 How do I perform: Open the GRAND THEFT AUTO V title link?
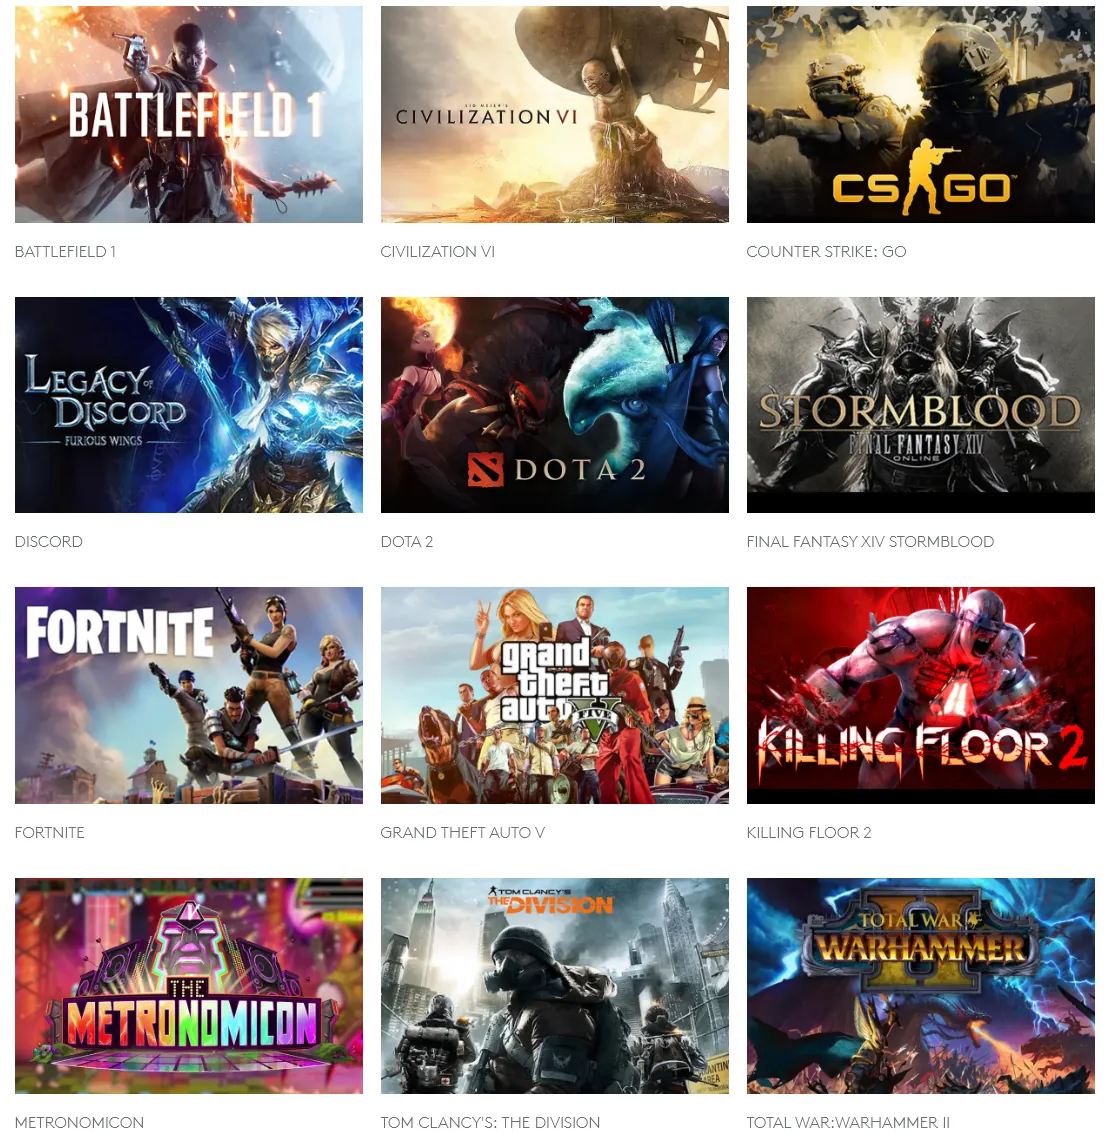tap(463, 832)
